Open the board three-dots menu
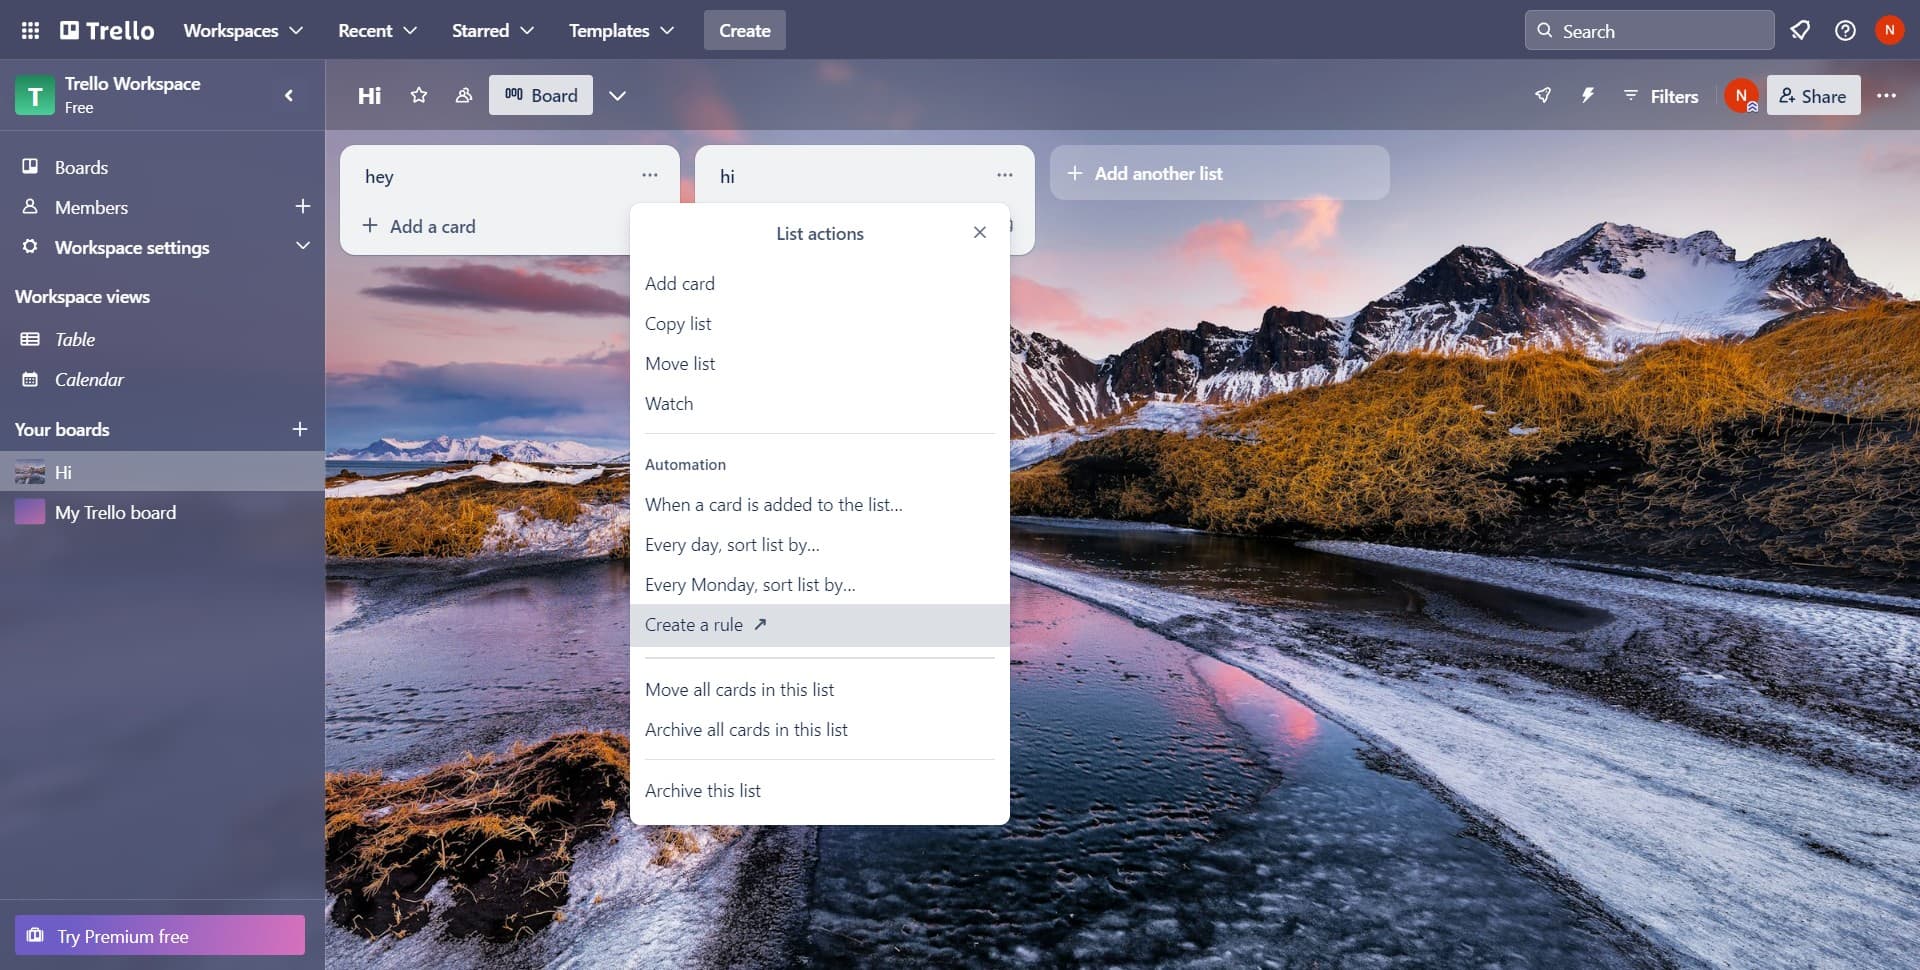 (1888, 95)
